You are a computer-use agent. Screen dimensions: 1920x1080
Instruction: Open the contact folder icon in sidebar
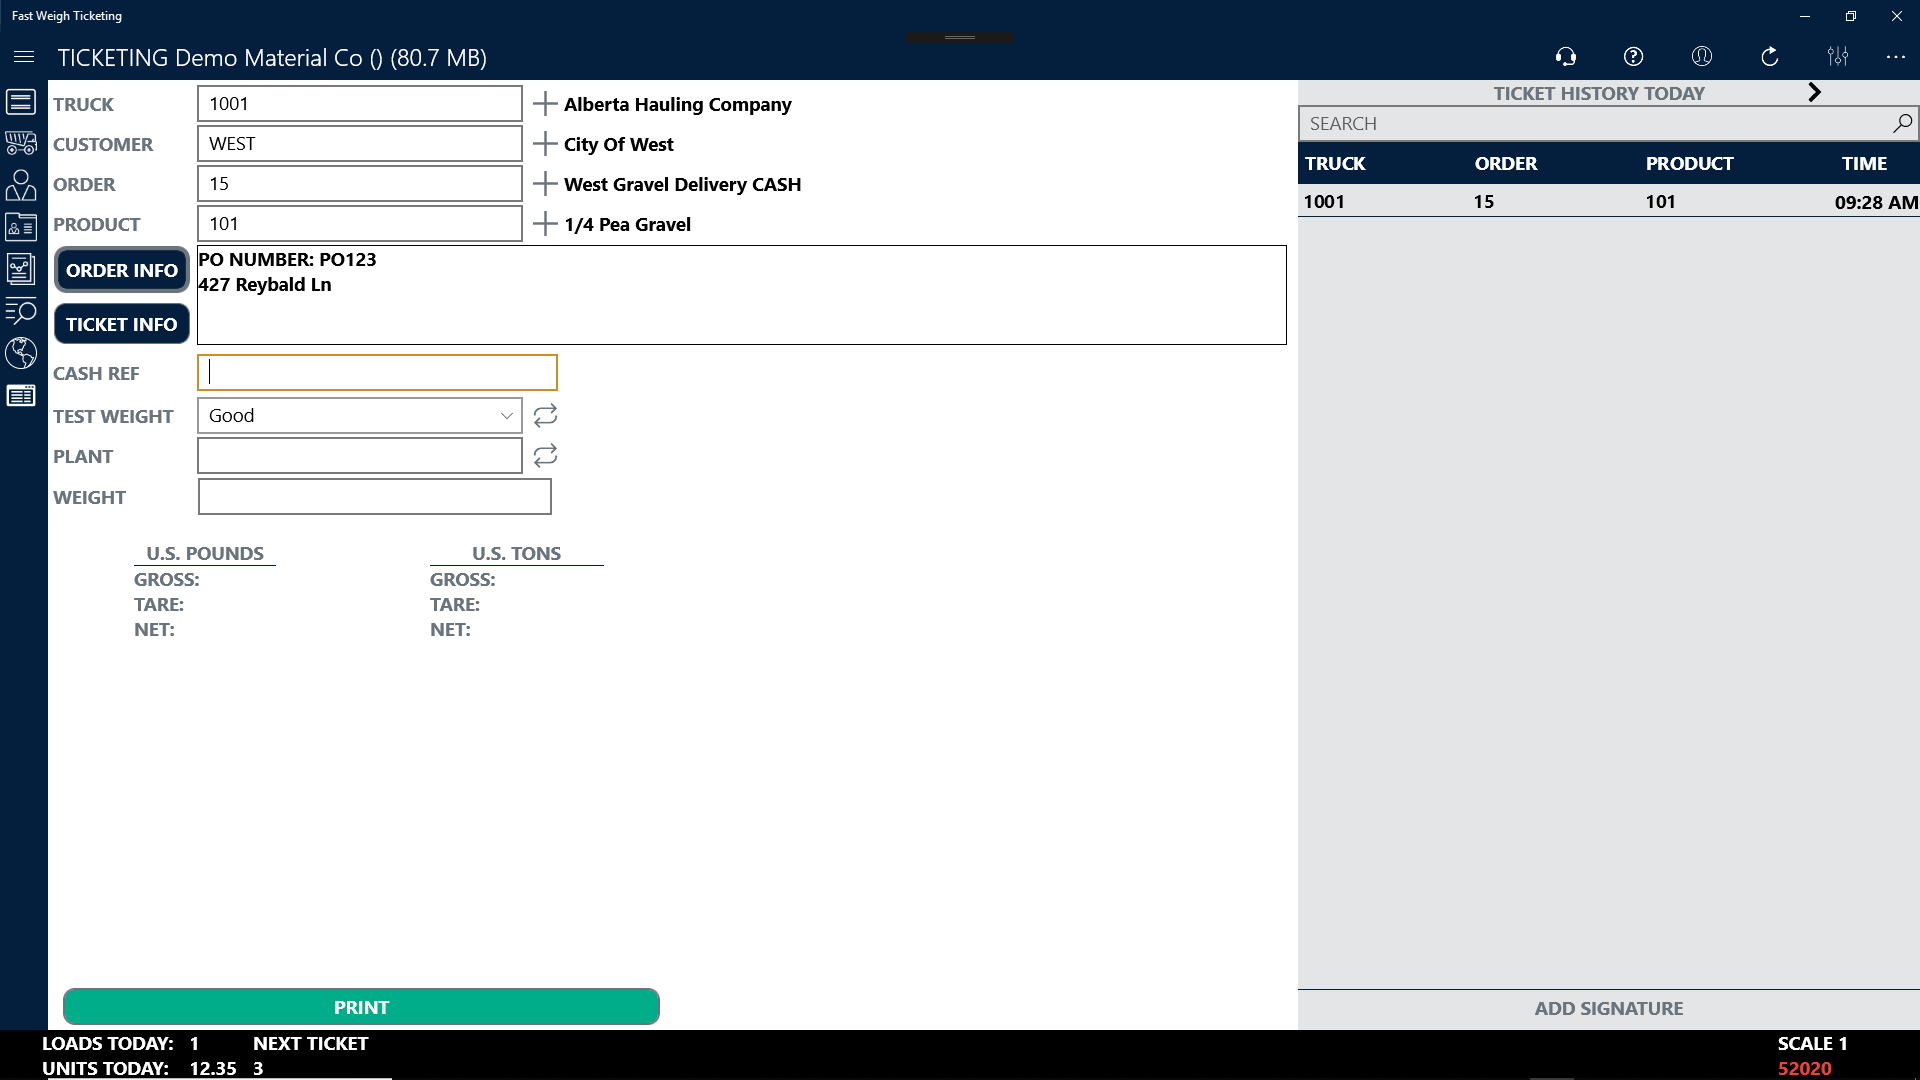coord(21,227)
